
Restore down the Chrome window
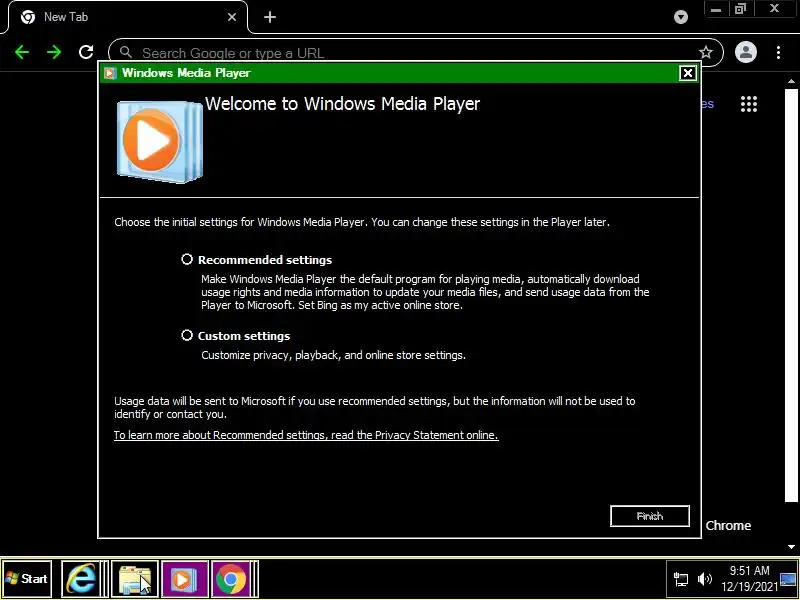pos(740,9)
